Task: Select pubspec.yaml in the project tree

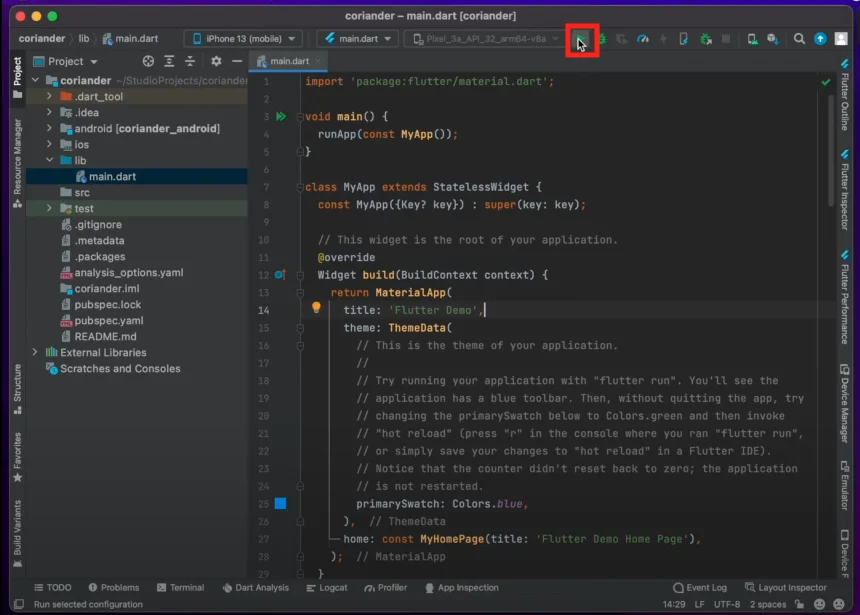Action: [108, 321]
